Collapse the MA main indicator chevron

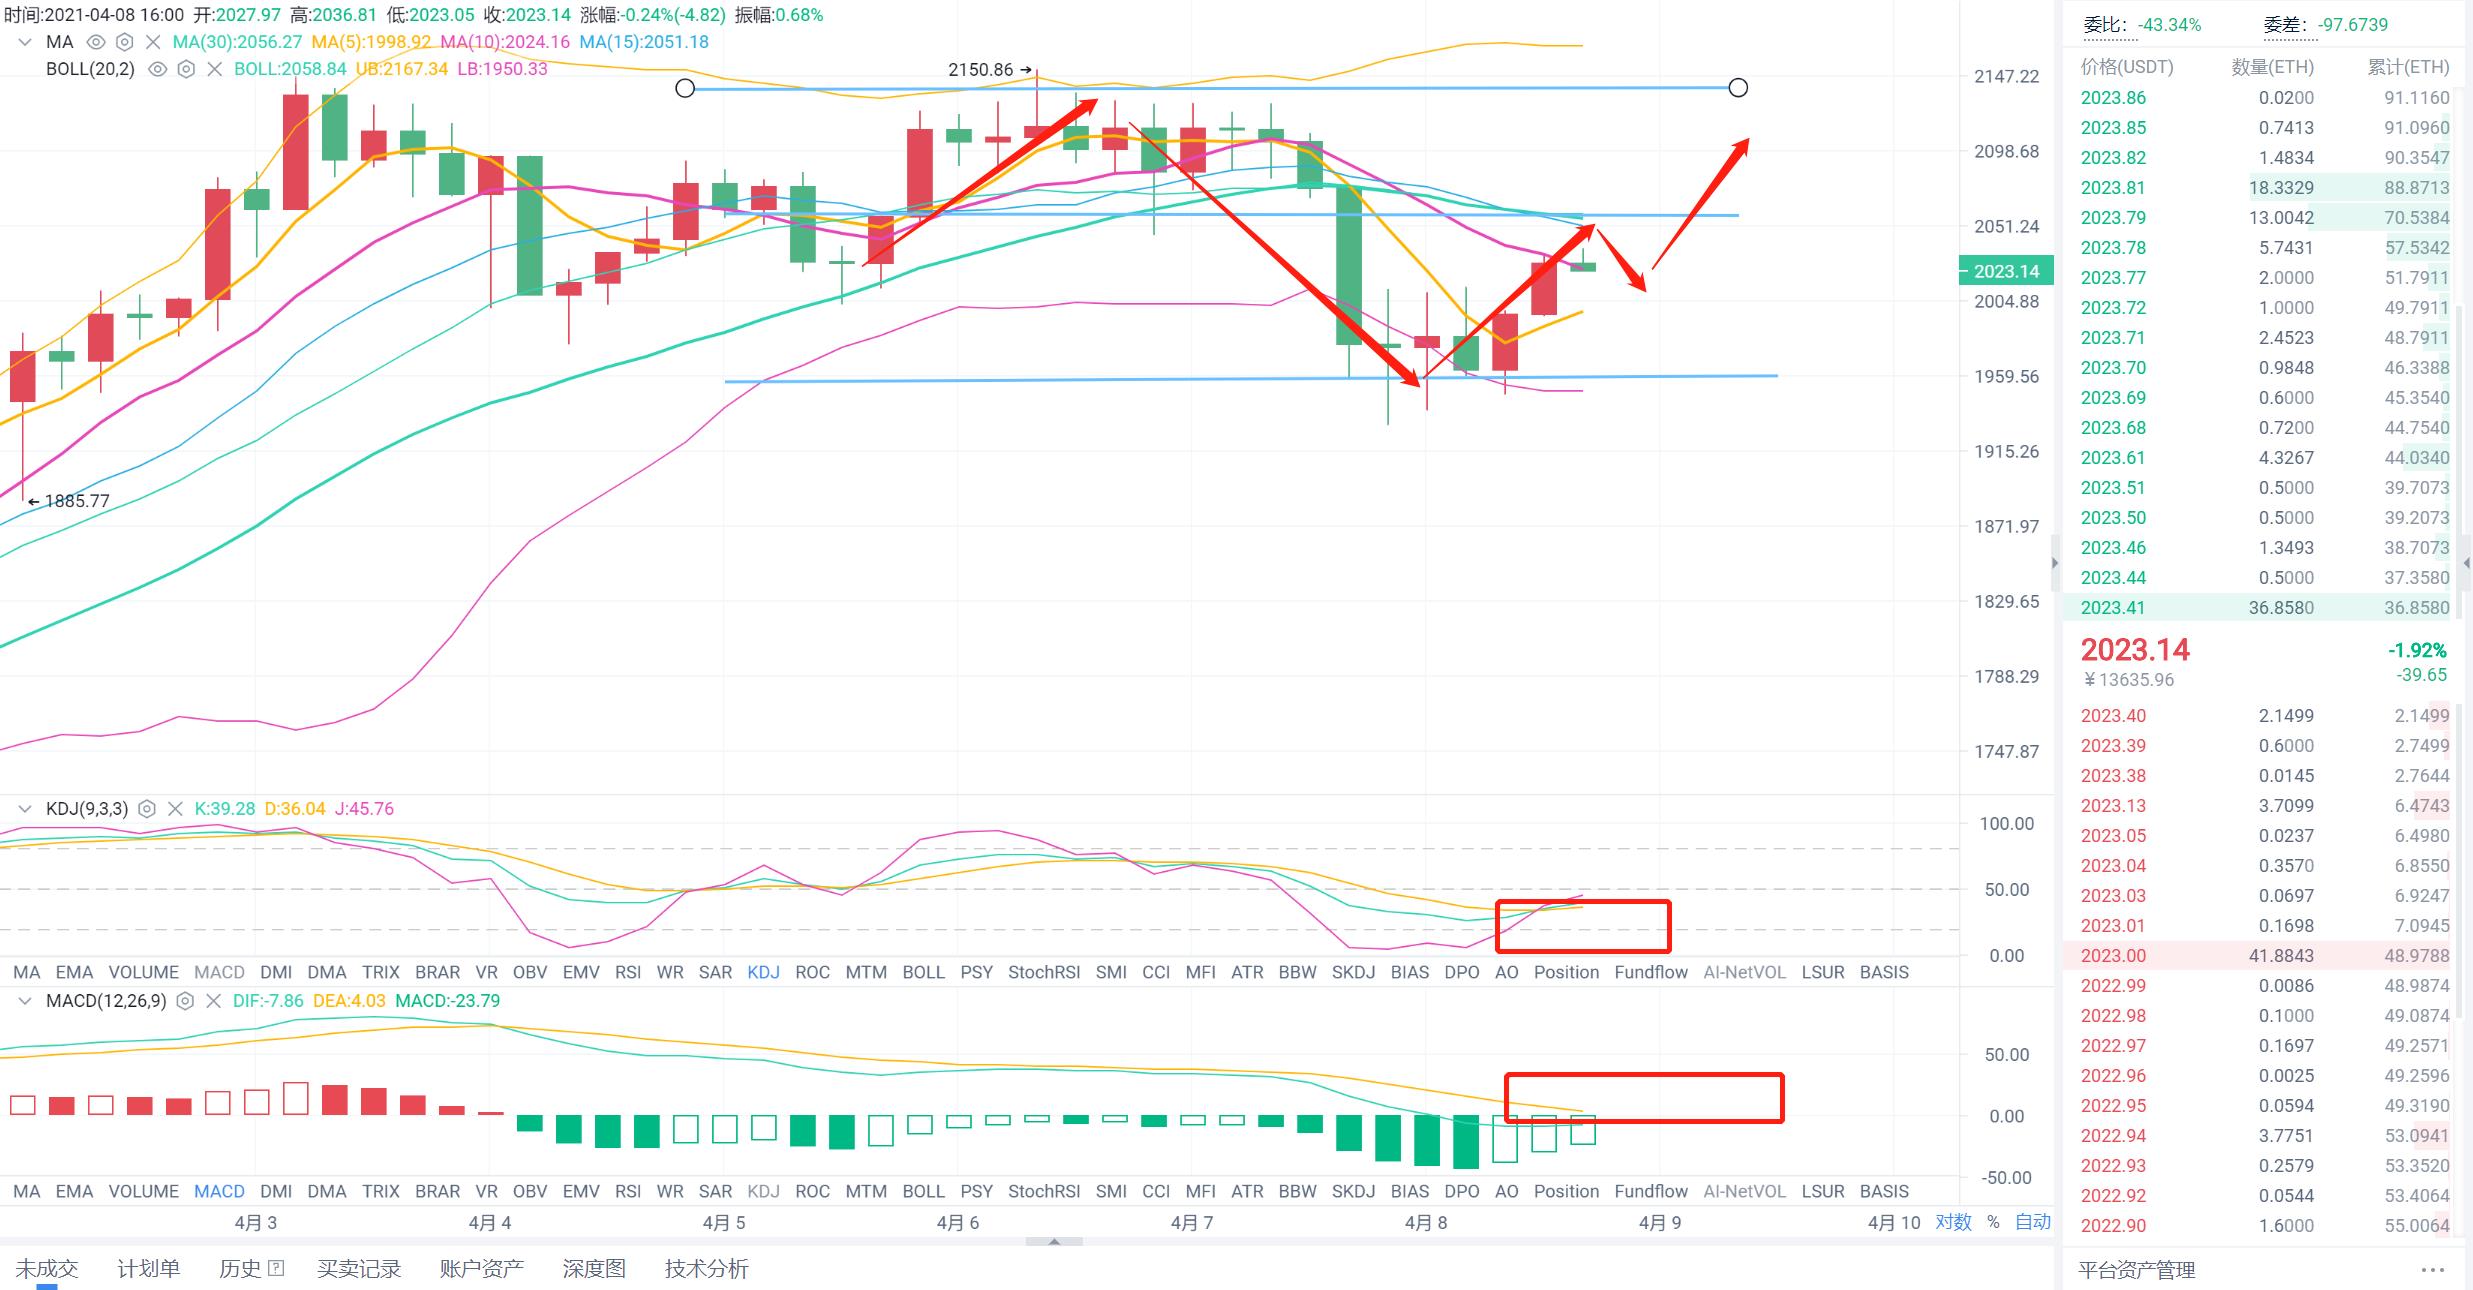[25, 42]
